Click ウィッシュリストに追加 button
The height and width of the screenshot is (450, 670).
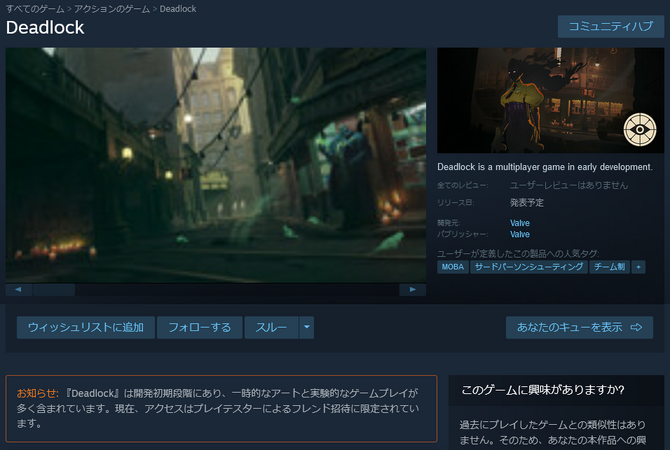pos(85,327)
